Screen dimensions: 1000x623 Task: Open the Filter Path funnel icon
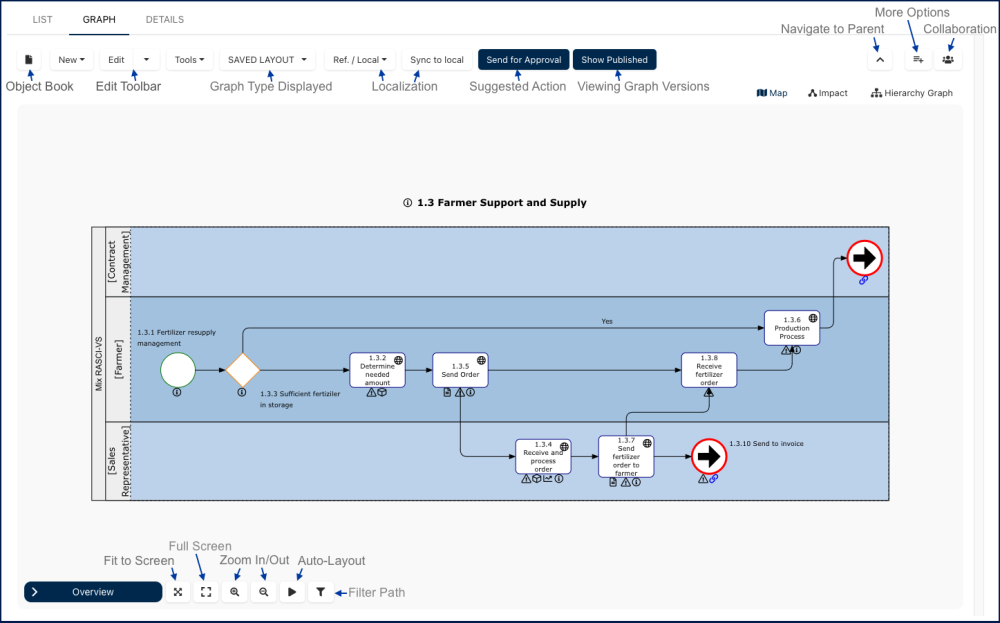click(x=321, y=592)
